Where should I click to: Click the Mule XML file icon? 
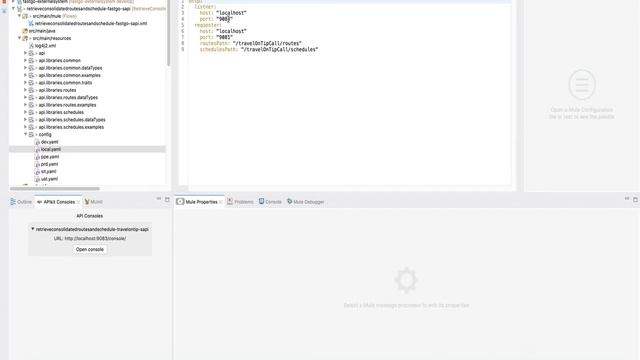[x=31, y=23]
